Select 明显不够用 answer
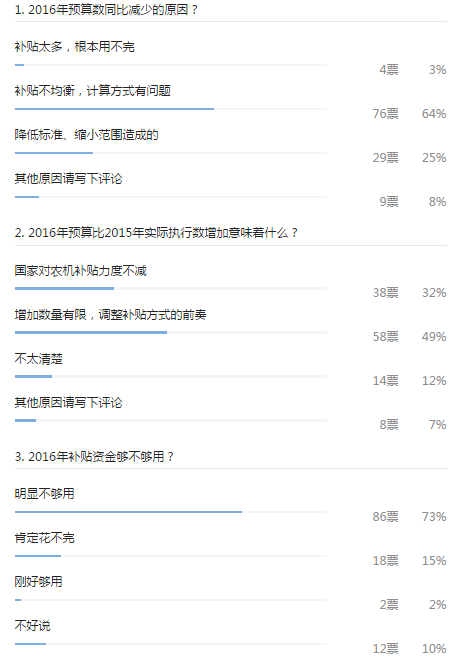Viewport: 470px width, 660px height. (x=44, y=493)
